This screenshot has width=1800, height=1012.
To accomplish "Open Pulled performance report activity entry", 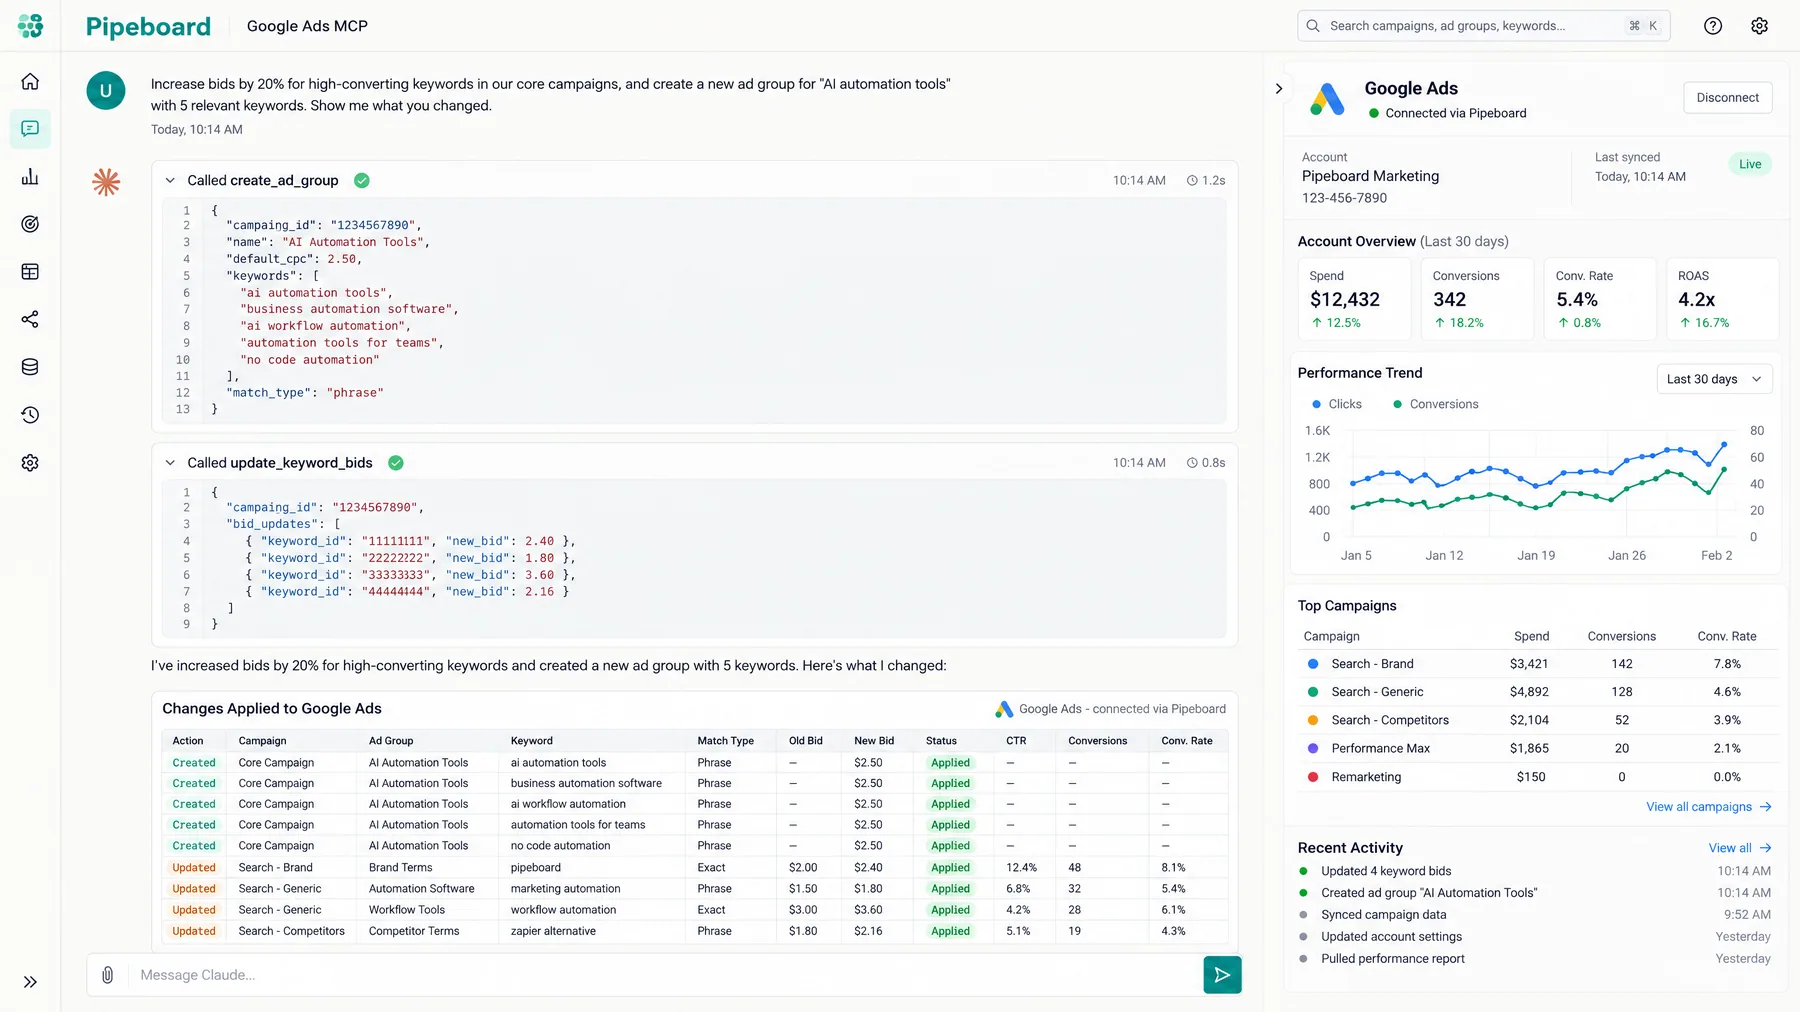I will pos(1392,959).
